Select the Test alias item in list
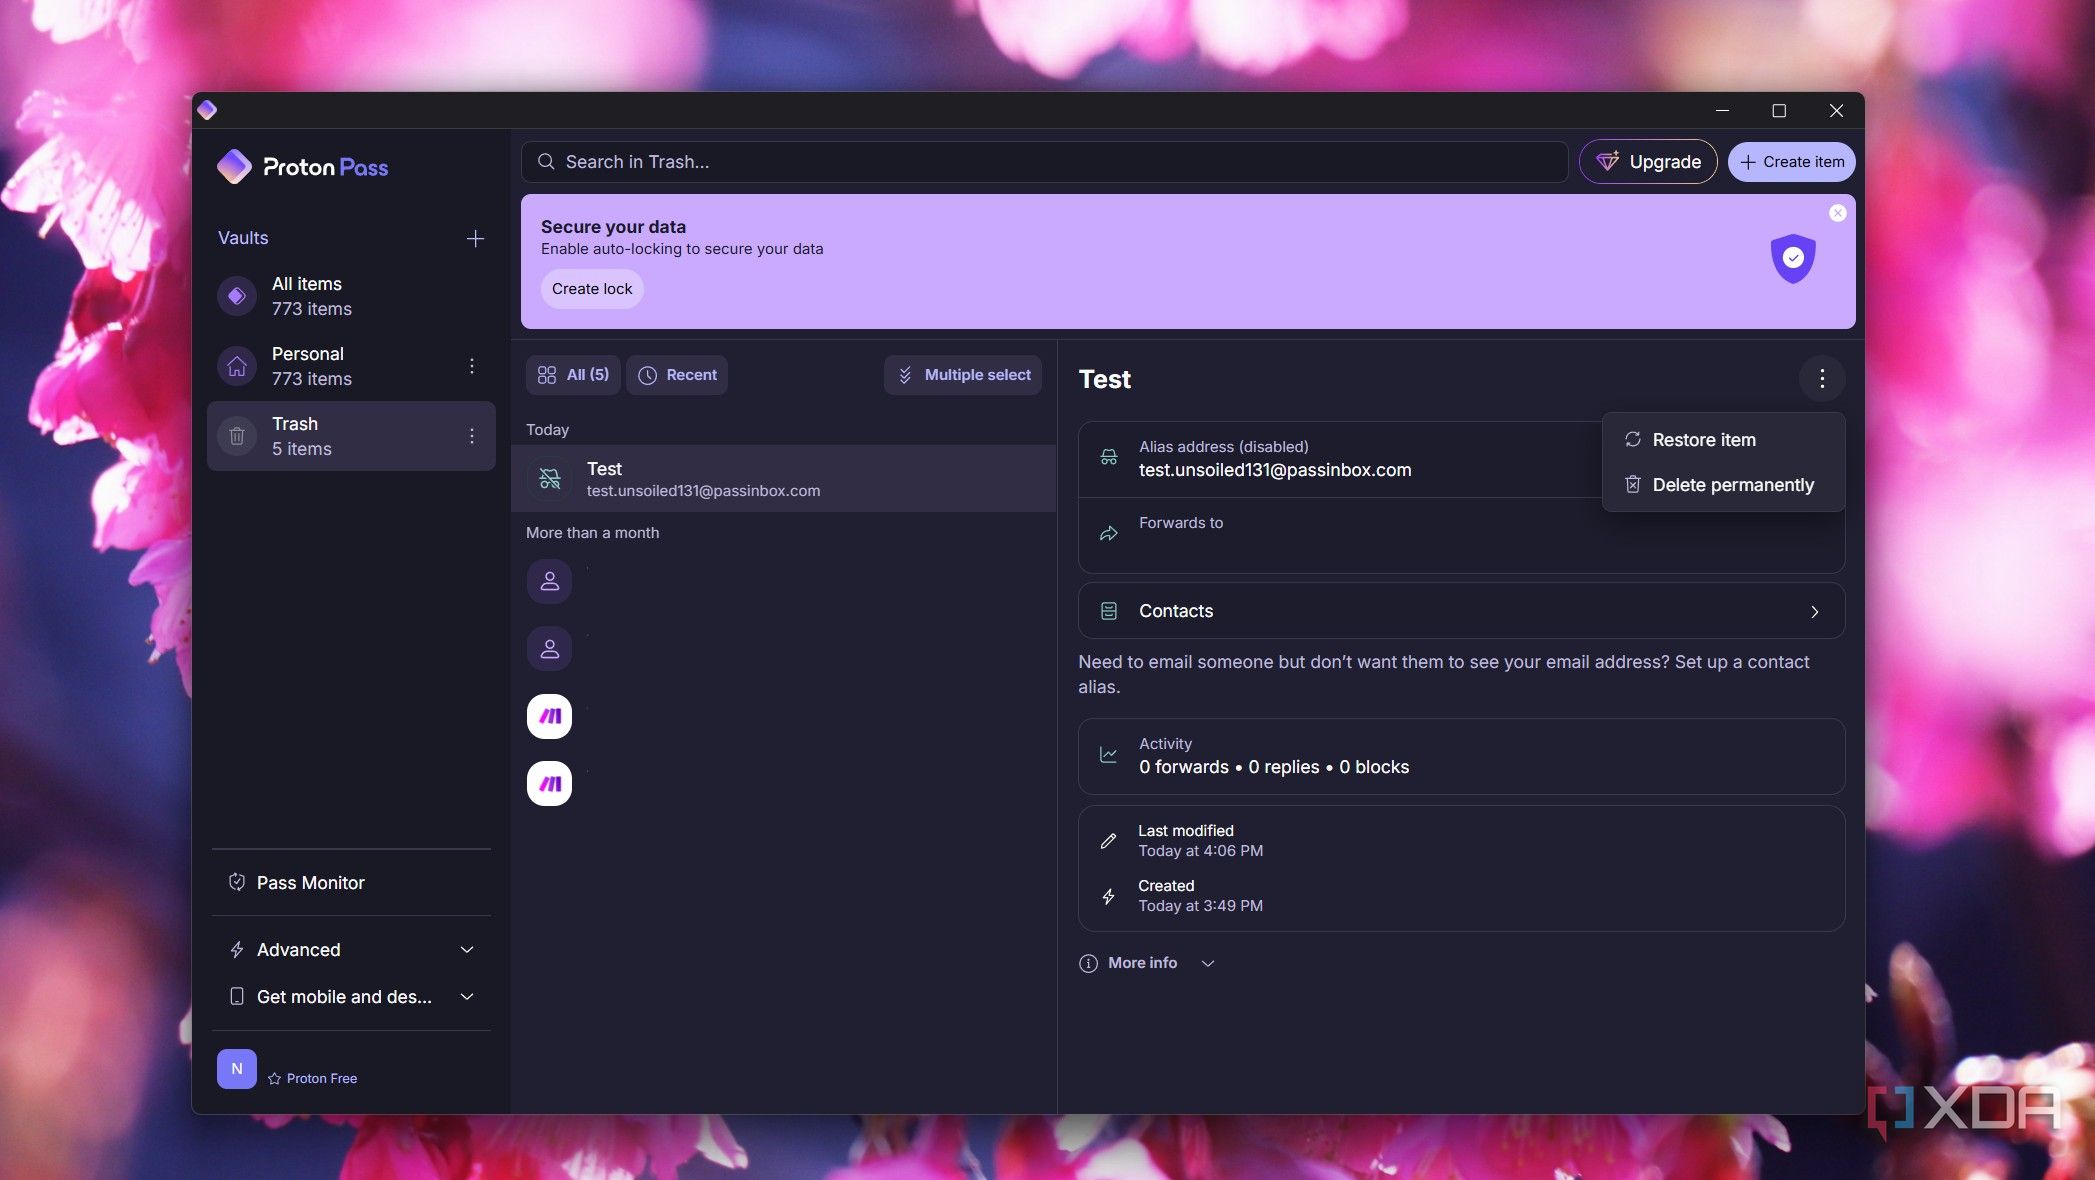Viewport: 2095px width, 1180px height. click(x=784, y=479)
